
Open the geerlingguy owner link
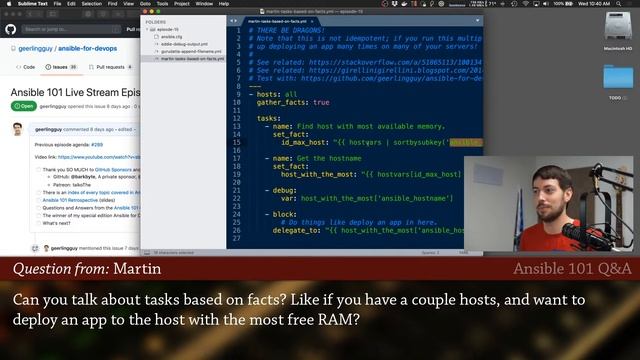36,49
